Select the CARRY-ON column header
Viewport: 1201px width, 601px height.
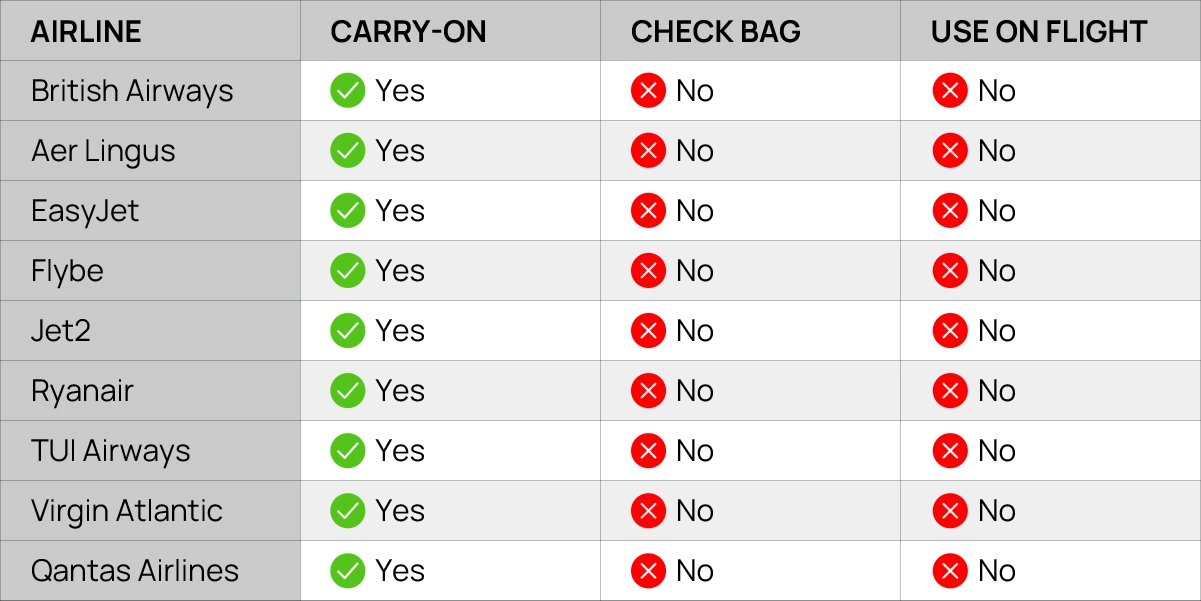click(x=408, y=31)
